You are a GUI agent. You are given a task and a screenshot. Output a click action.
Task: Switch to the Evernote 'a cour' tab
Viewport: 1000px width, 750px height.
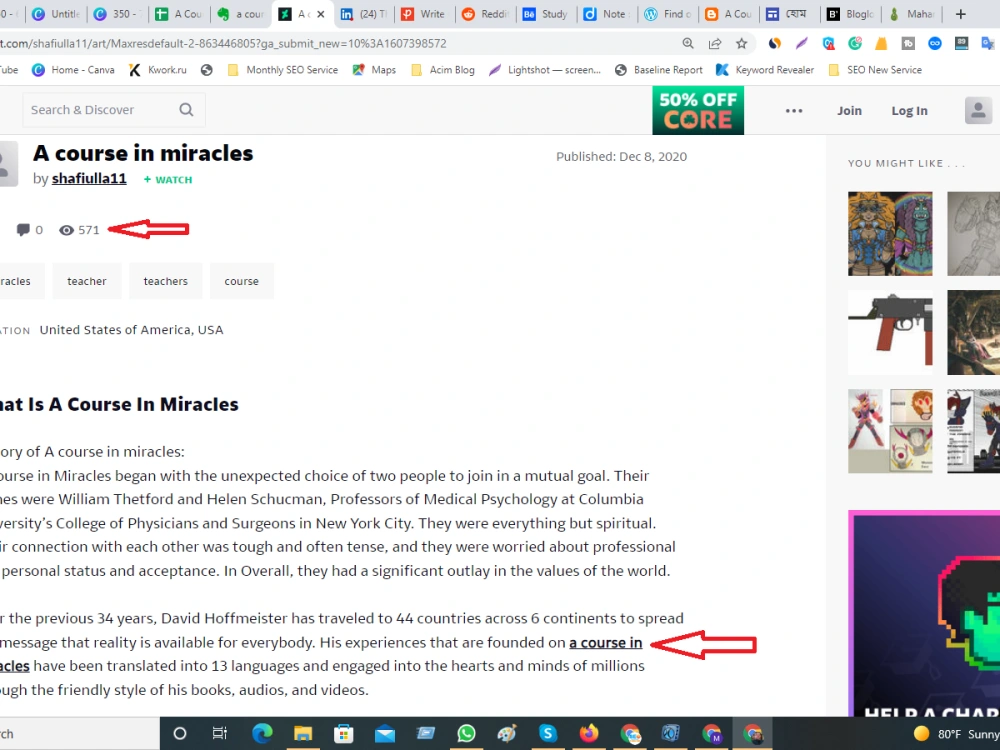pos(240,14)
